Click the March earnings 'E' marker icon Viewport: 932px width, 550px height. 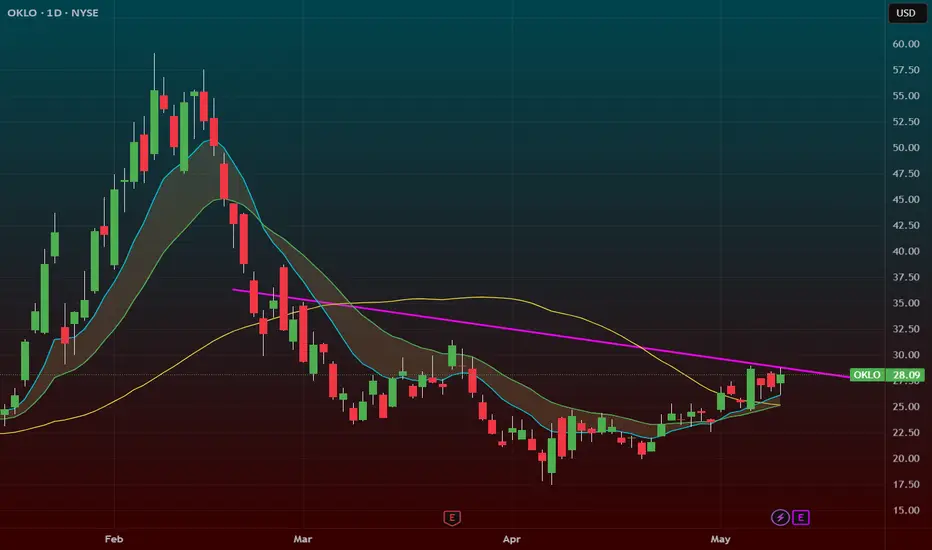[x=452, y=518]
